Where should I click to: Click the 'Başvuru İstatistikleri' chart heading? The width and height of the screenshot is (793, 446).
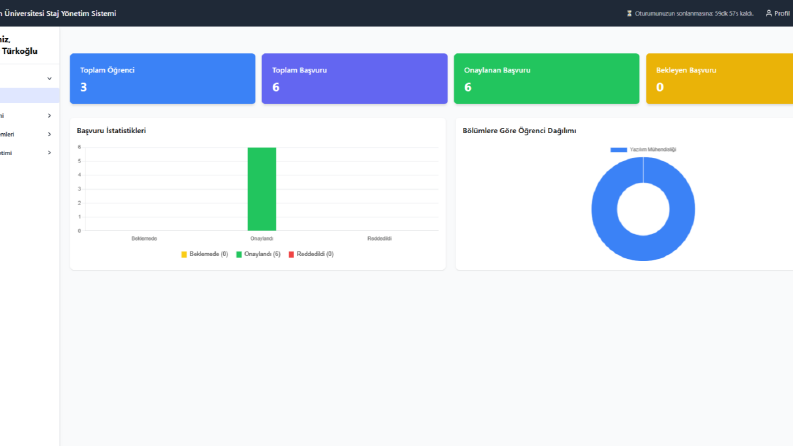(x=111, y=130)
